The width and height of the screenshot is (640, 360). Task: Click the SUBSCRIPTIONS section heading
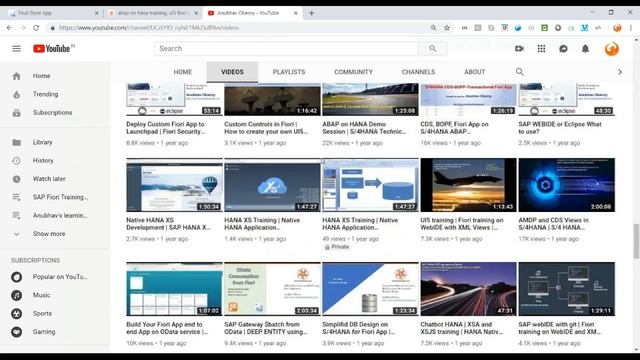click(x=35, y=260)
